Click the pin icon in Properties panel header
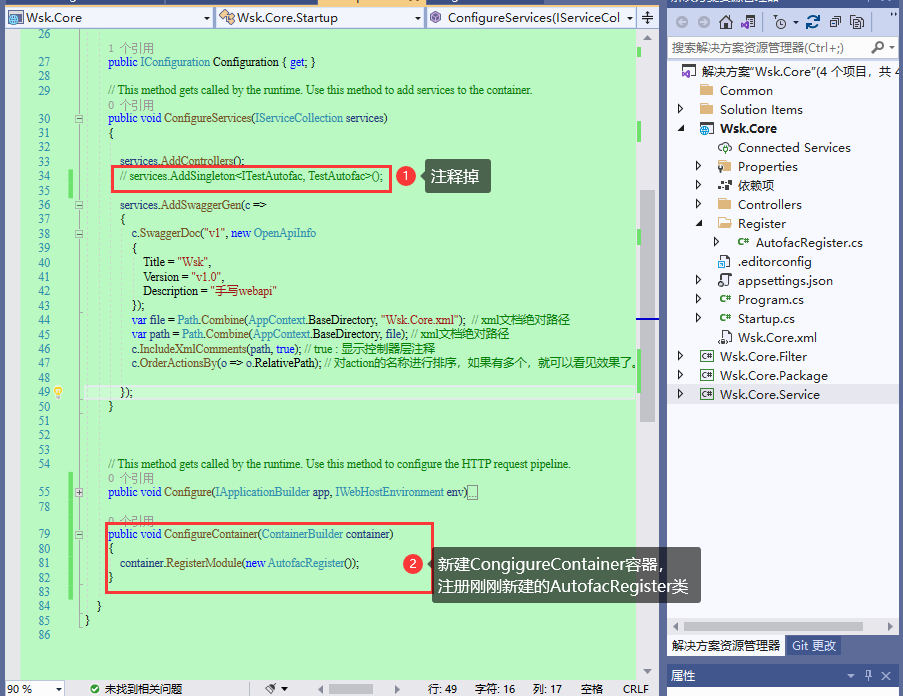Viewport: 903px width, 696px height. tap(868, 675)
